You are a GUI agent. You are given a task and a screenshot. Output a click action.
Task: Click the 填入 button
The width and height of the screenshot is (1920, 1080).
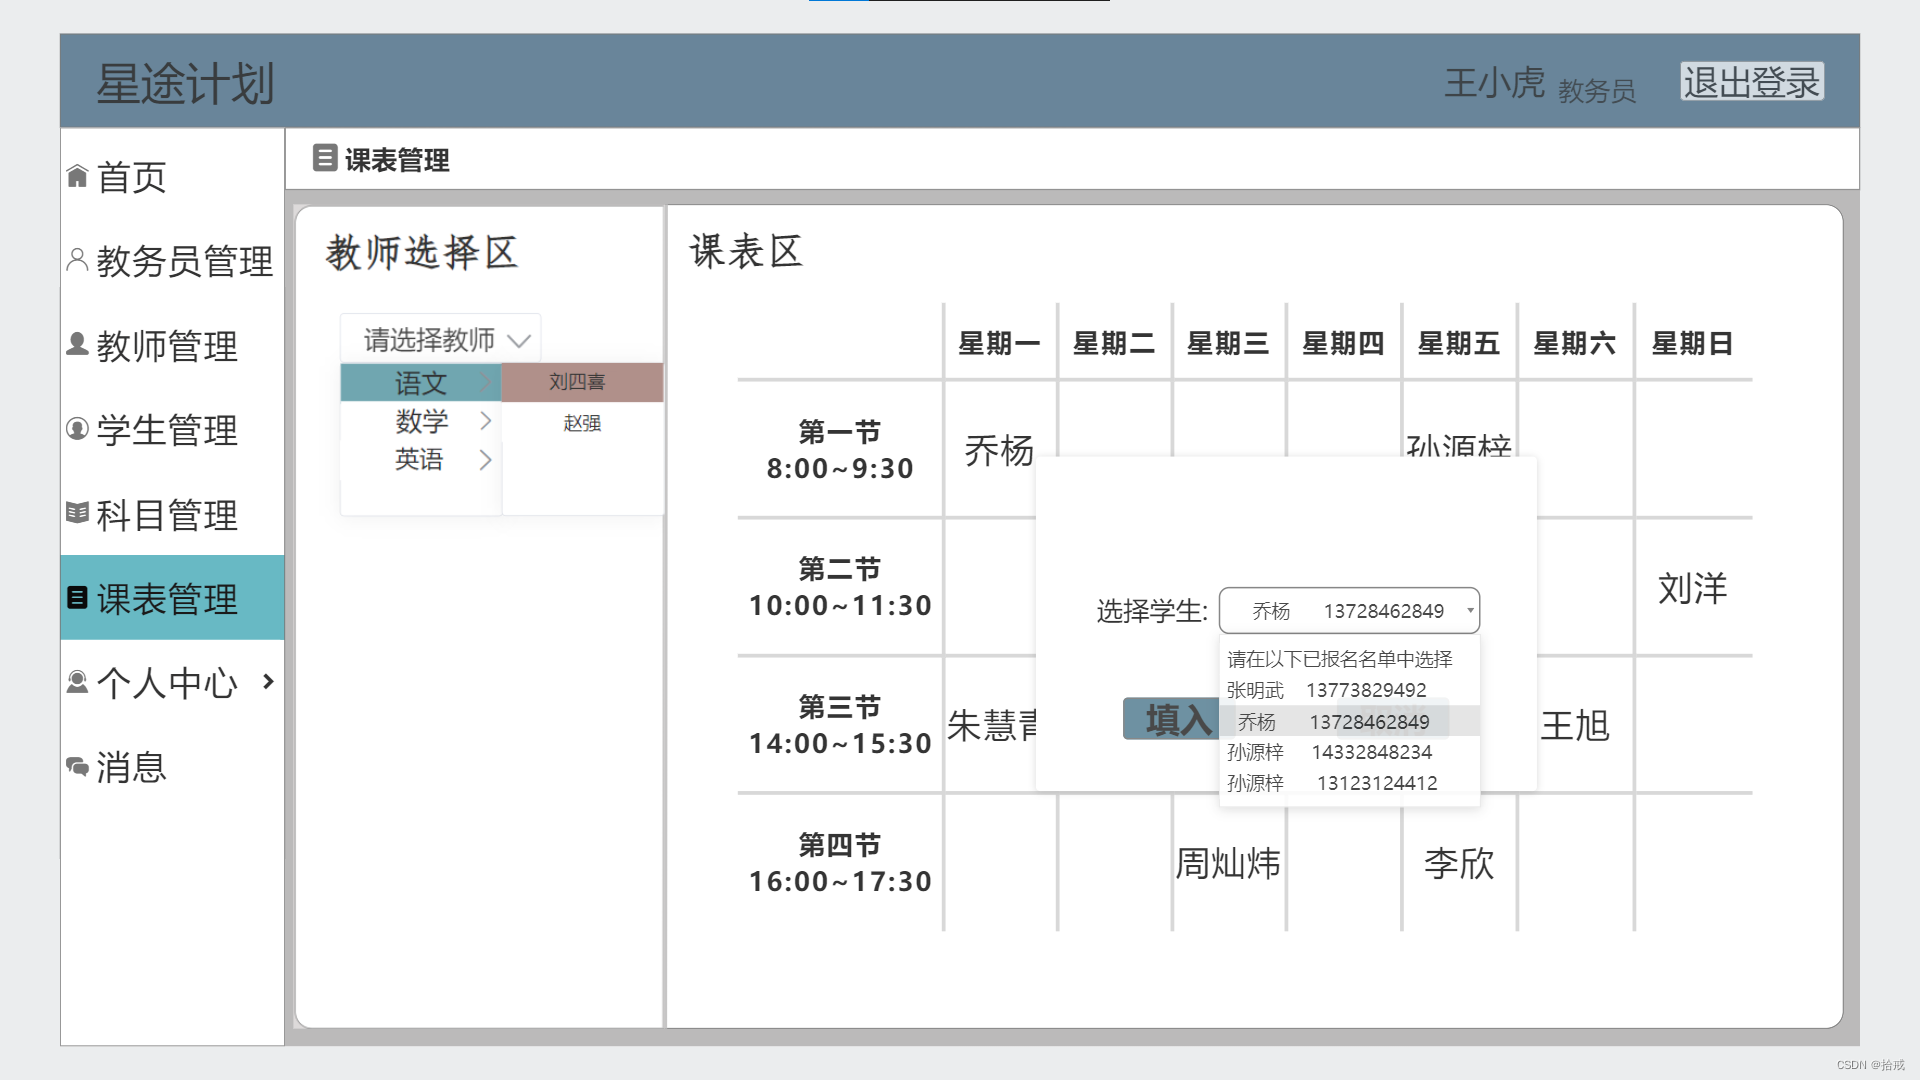click(1171, 719)
